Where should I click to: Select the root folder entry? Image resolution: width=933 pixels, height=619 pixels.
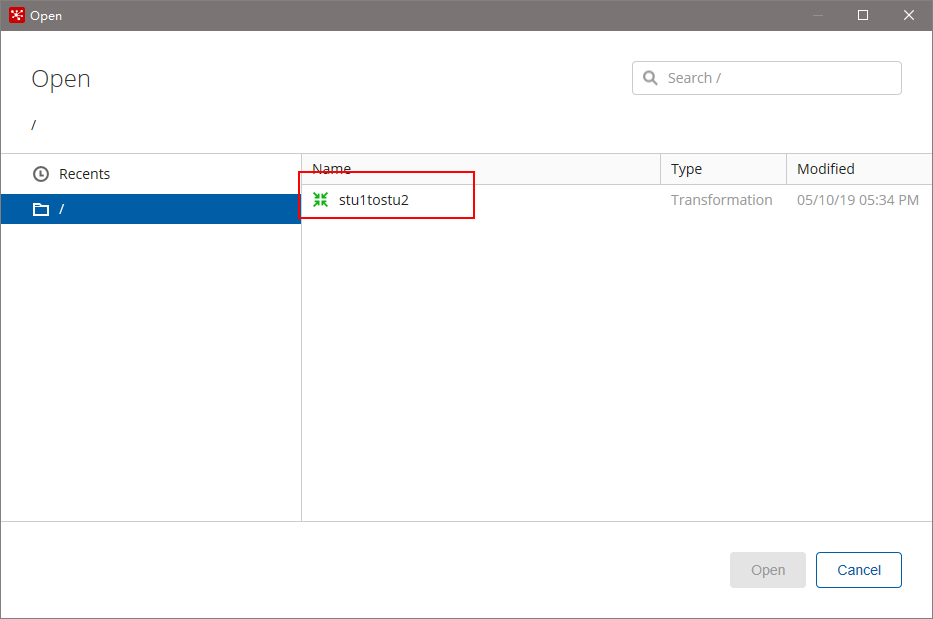tap(151, 209)
